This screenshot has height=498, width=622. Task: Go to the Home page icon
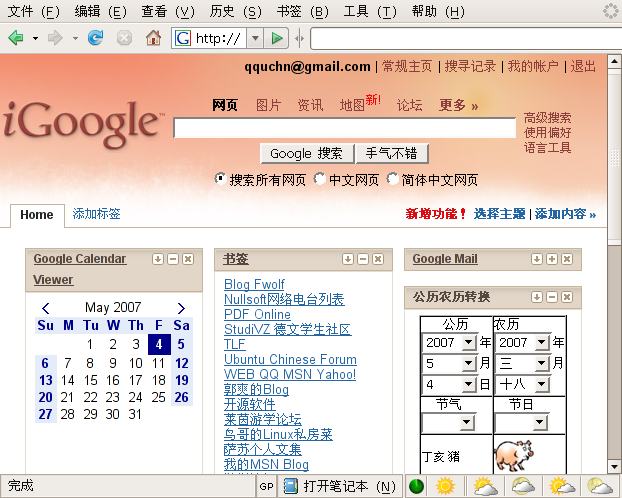tap(153, 38)
